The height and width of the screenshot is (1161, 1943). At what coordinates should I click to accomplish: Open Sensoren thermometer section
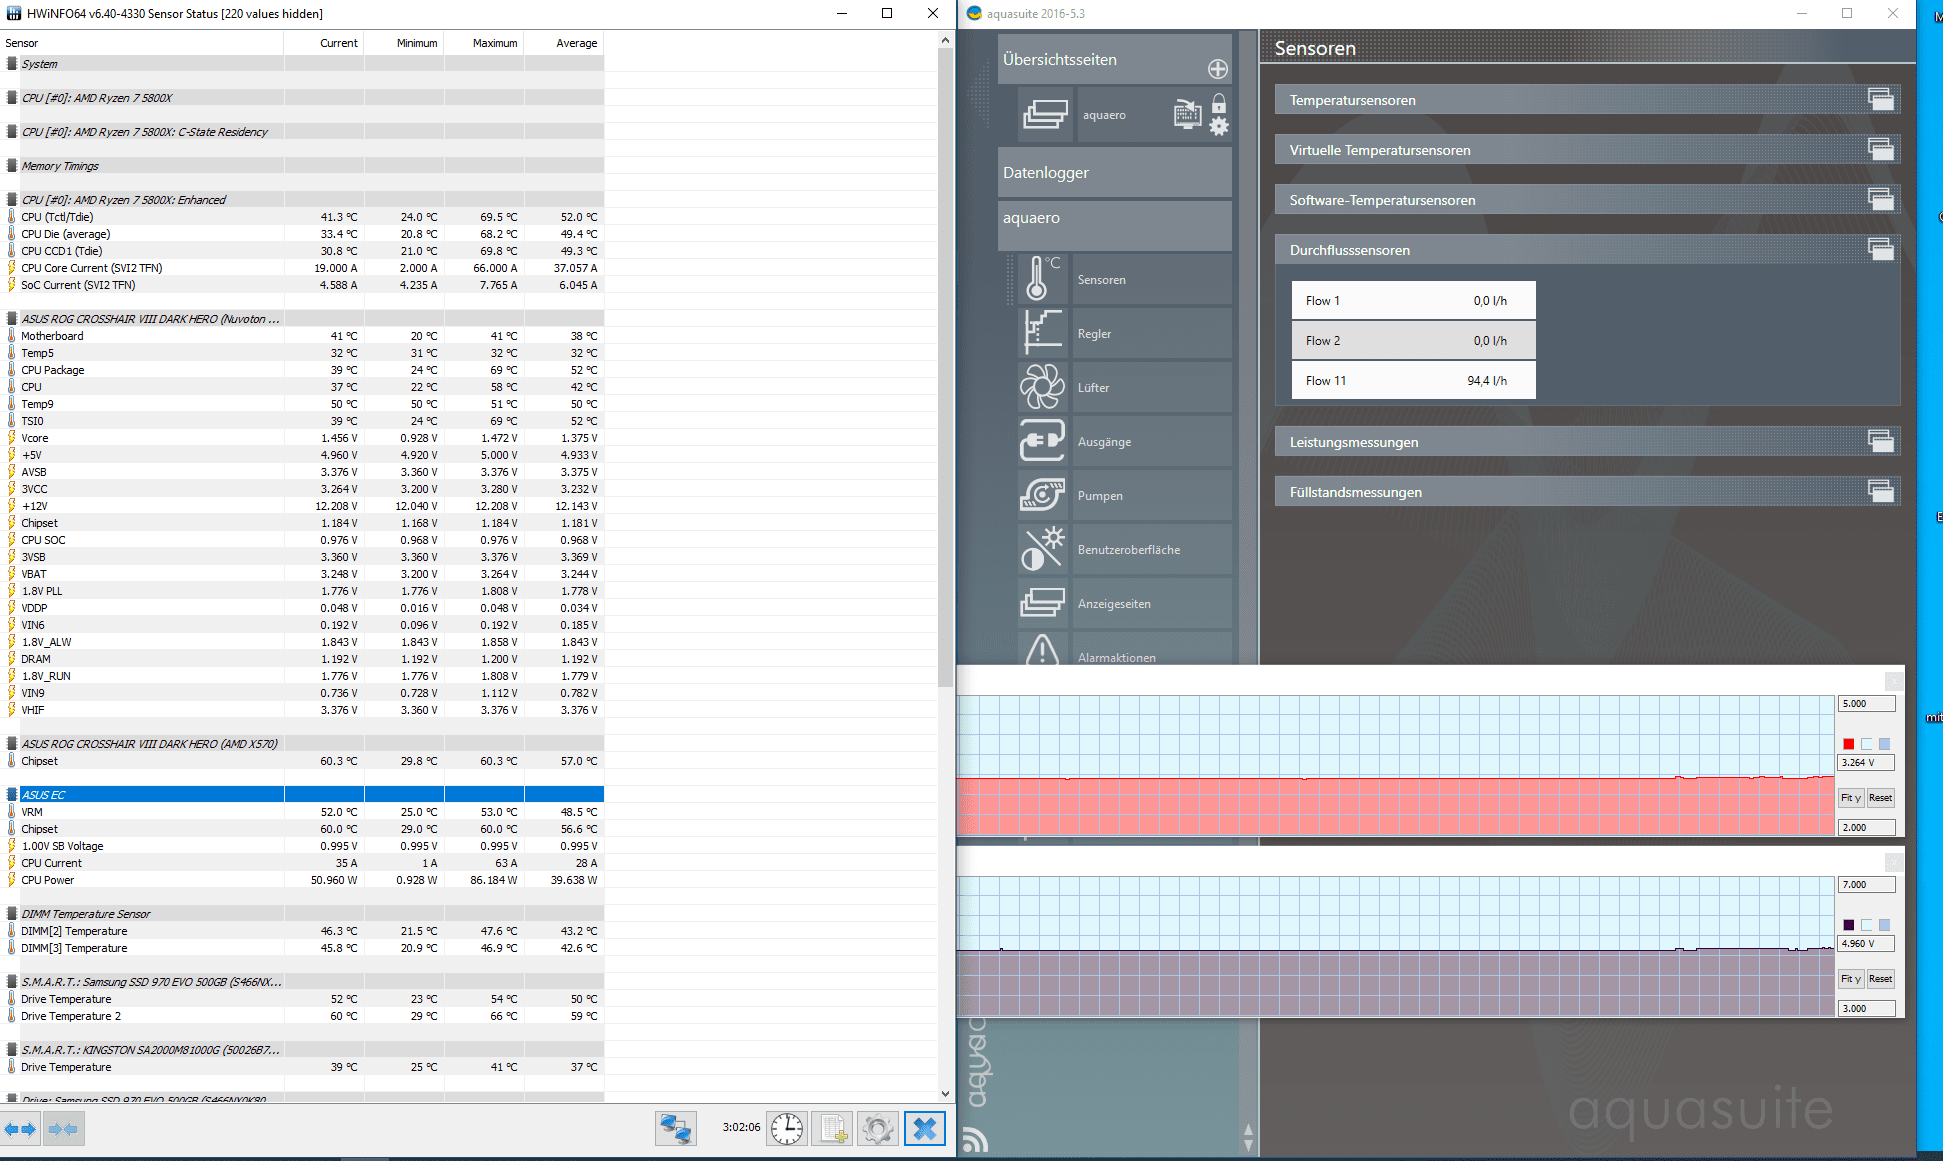(1125, 279)
